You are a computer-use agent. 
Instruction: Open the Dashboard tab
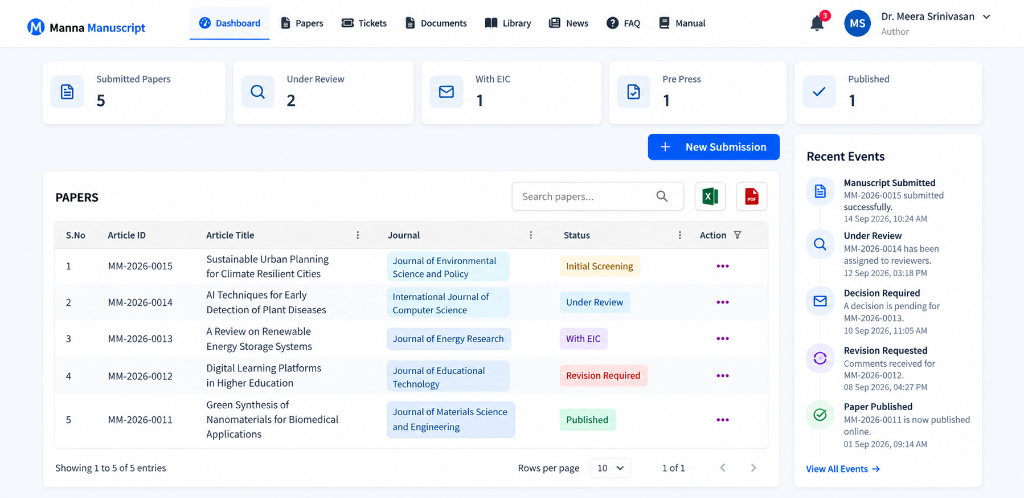pos(230,23)
